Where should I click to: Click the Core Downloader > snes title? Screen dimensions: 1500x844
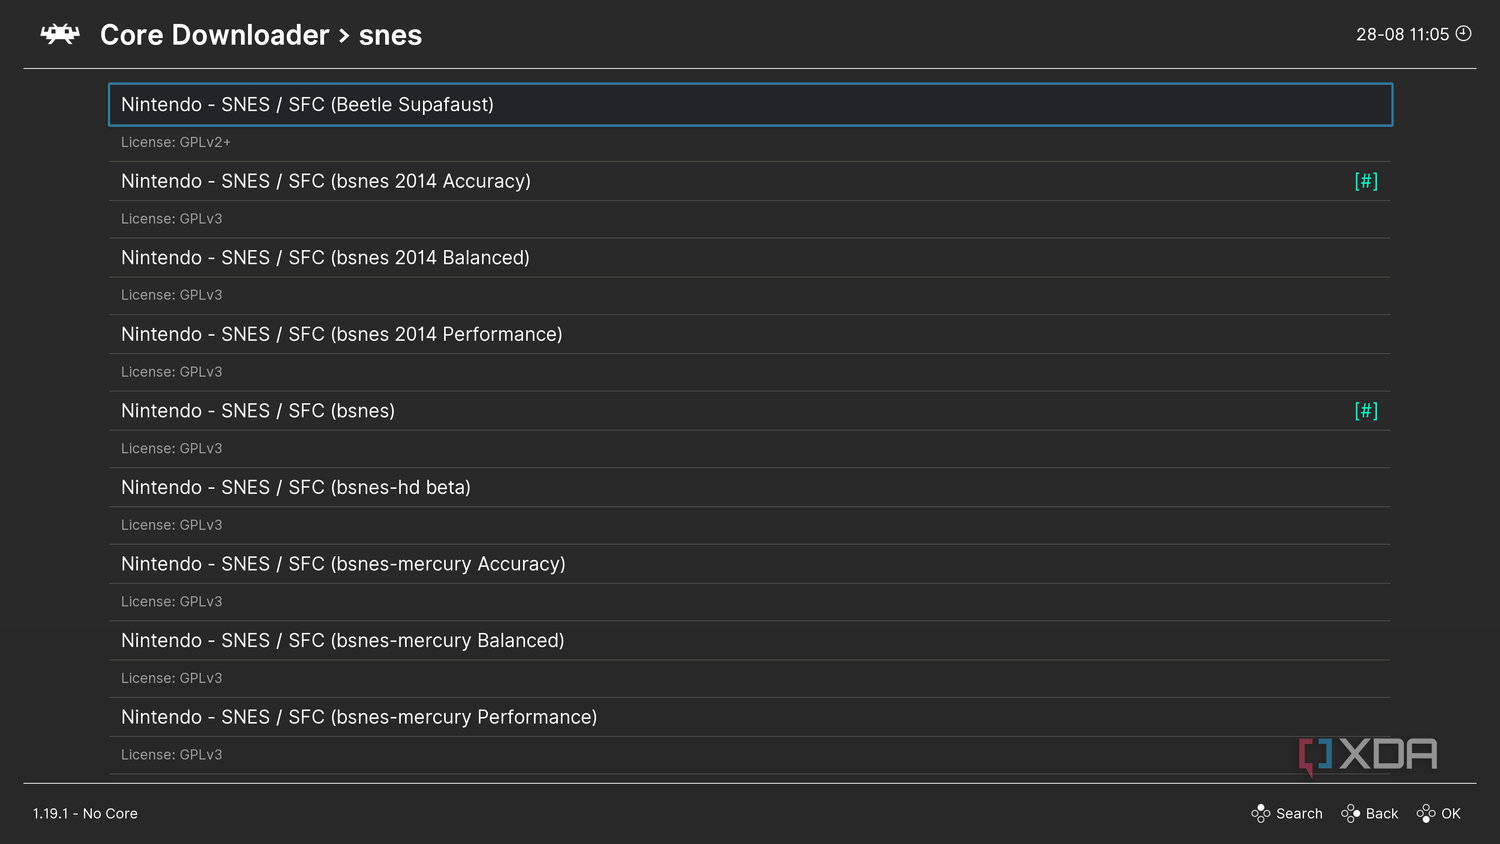click(x=261, y=35)
